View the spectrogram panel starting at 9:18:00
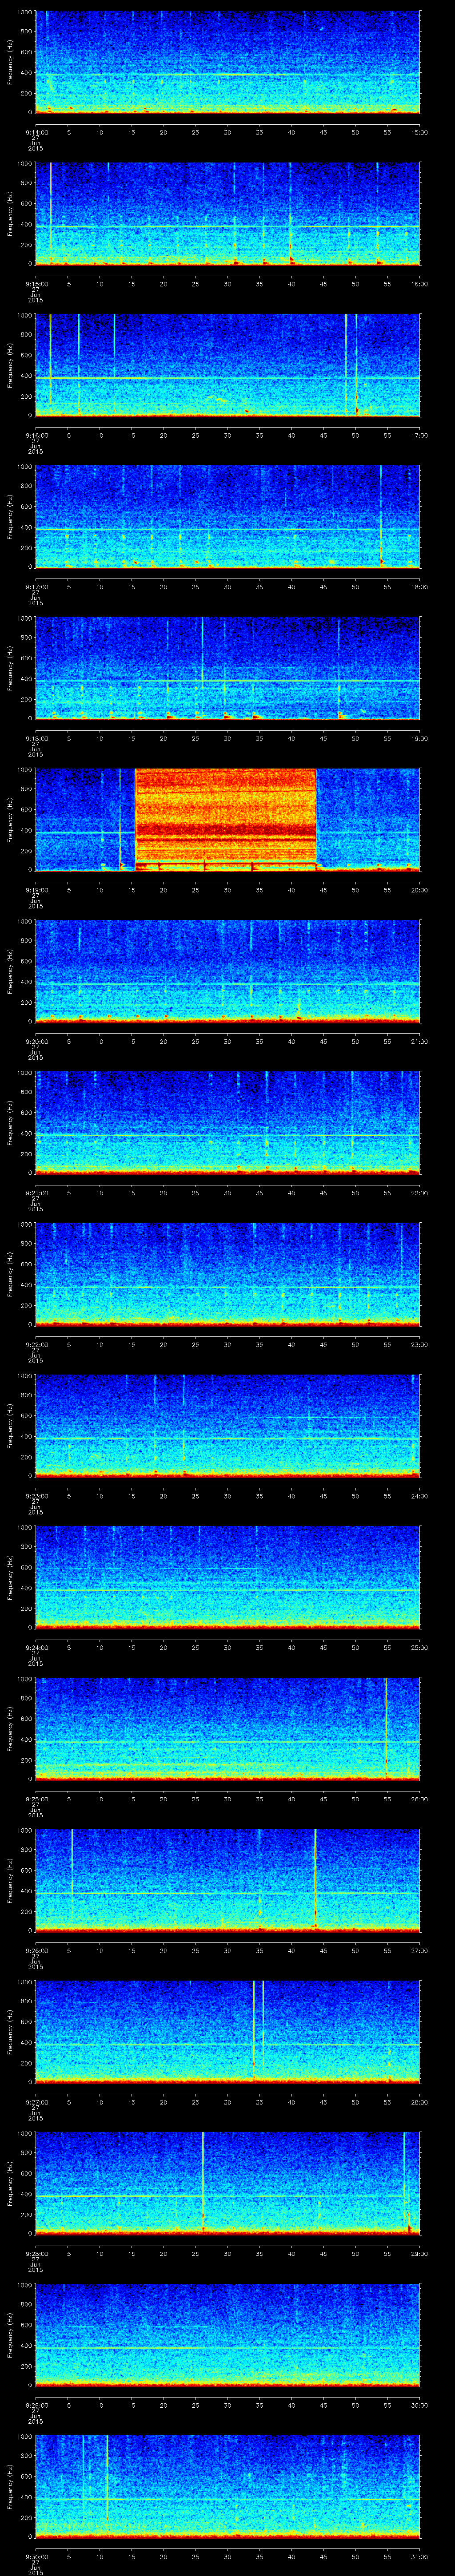Viewport: 455px width, 2576px height. (227, 668)
